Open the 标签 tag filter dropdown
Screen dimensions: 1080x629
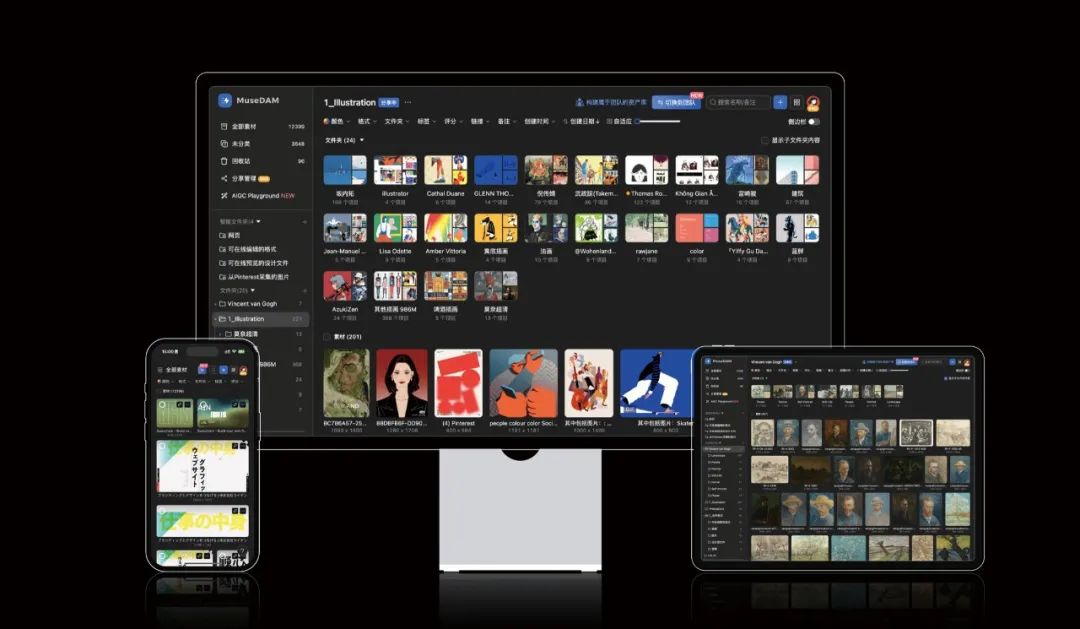click(x=427, y=121)
